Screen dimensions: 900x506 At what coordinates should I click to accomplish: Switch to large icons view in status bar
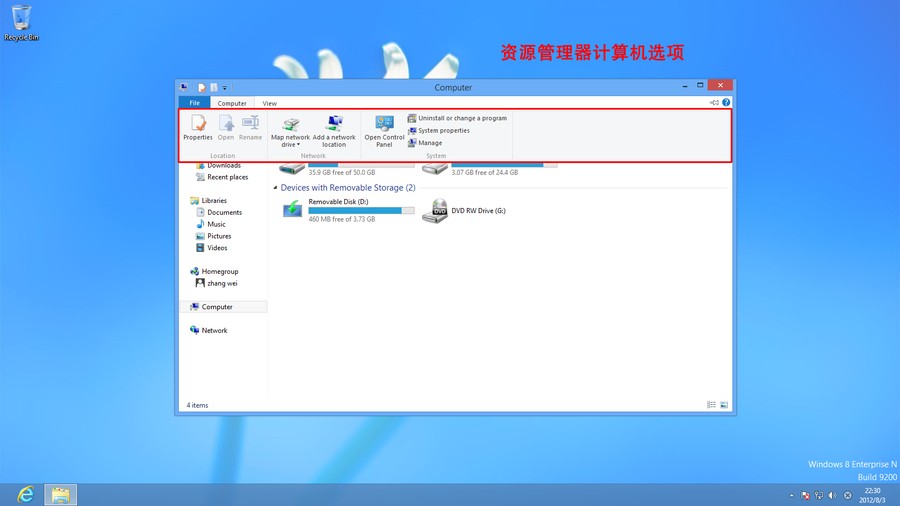tap(724, 405)
